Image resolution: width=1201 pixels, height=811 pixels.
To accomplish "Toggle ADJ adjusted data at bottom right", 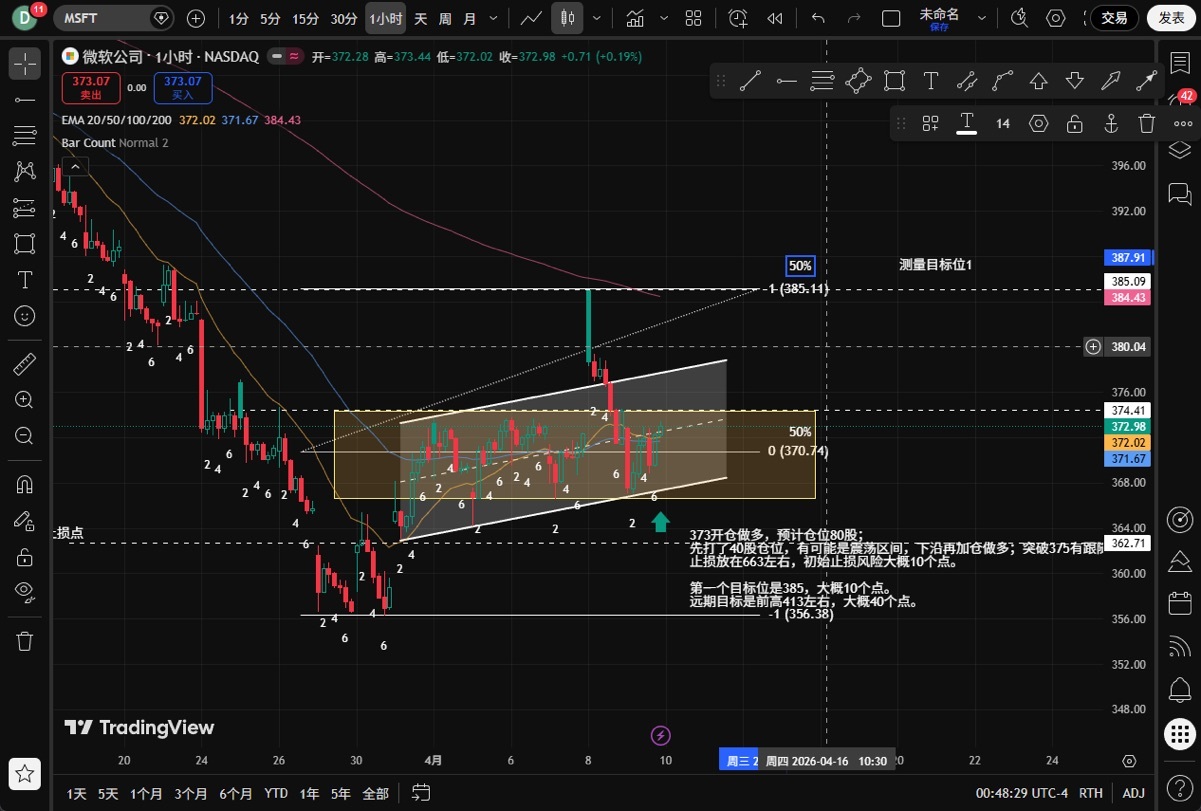I will click(1132, 793).
